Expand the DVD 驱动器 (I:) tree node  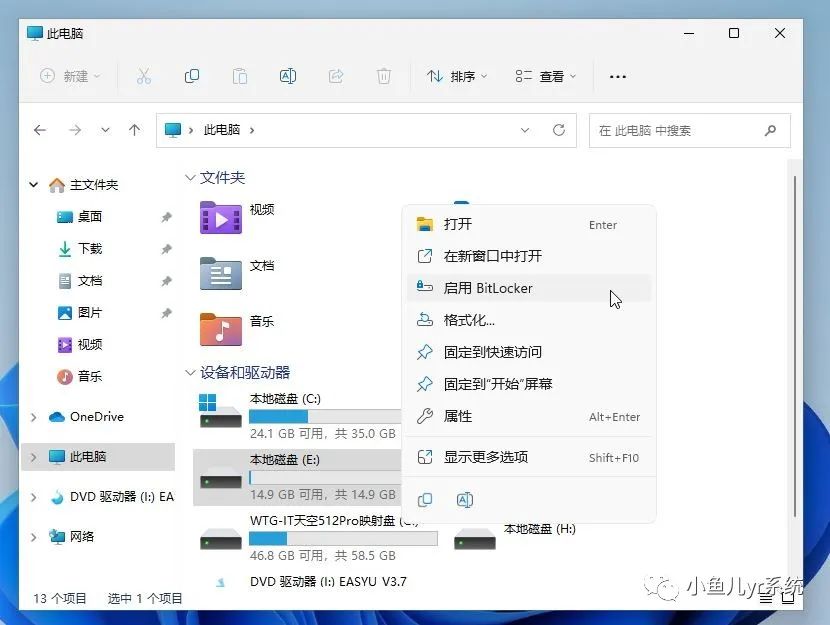point(33,497)
